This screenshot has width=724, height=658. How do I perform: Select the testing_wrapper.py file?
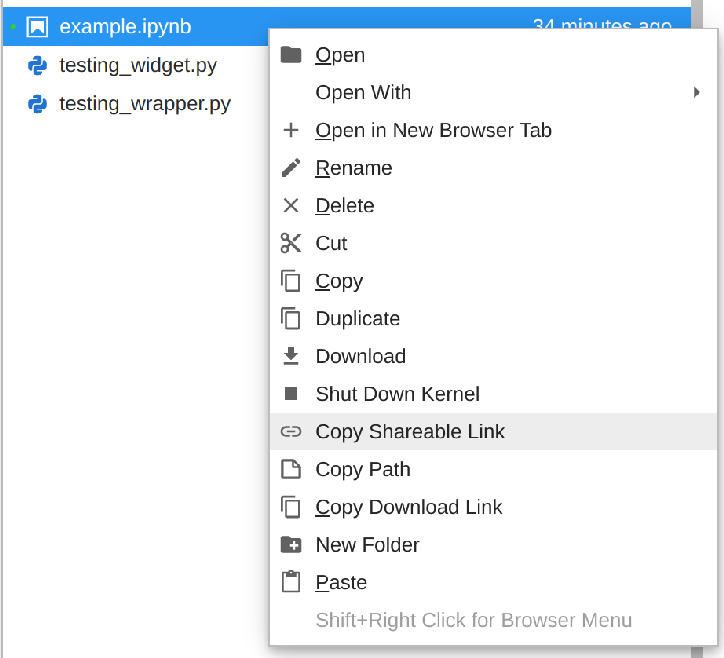[x=145, y=104]
